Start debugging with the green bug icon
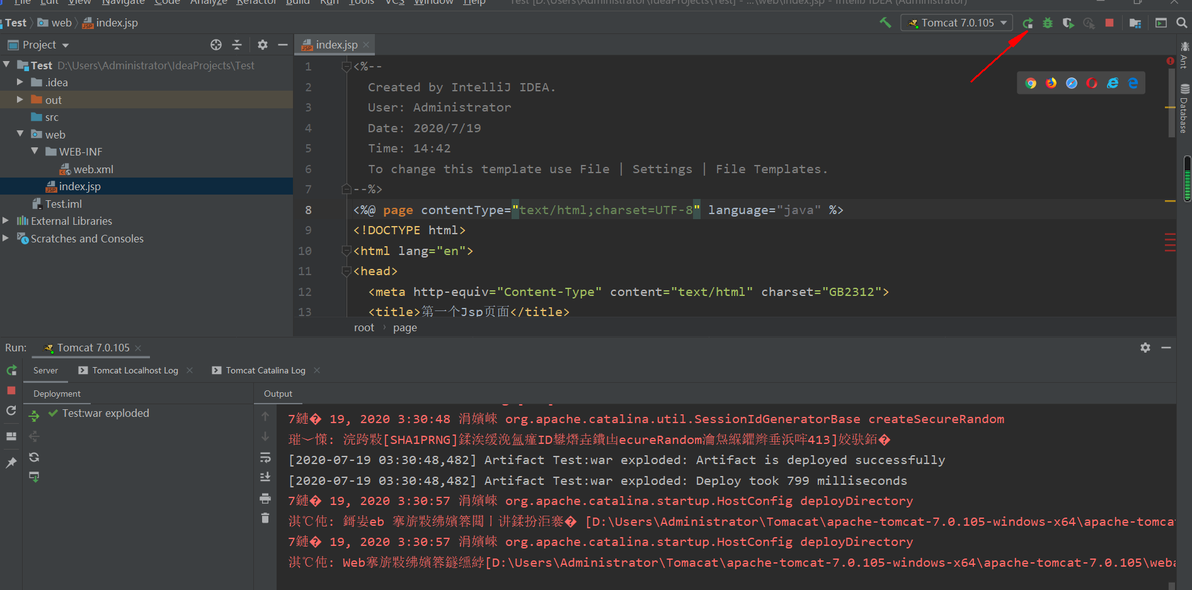 1048,23
